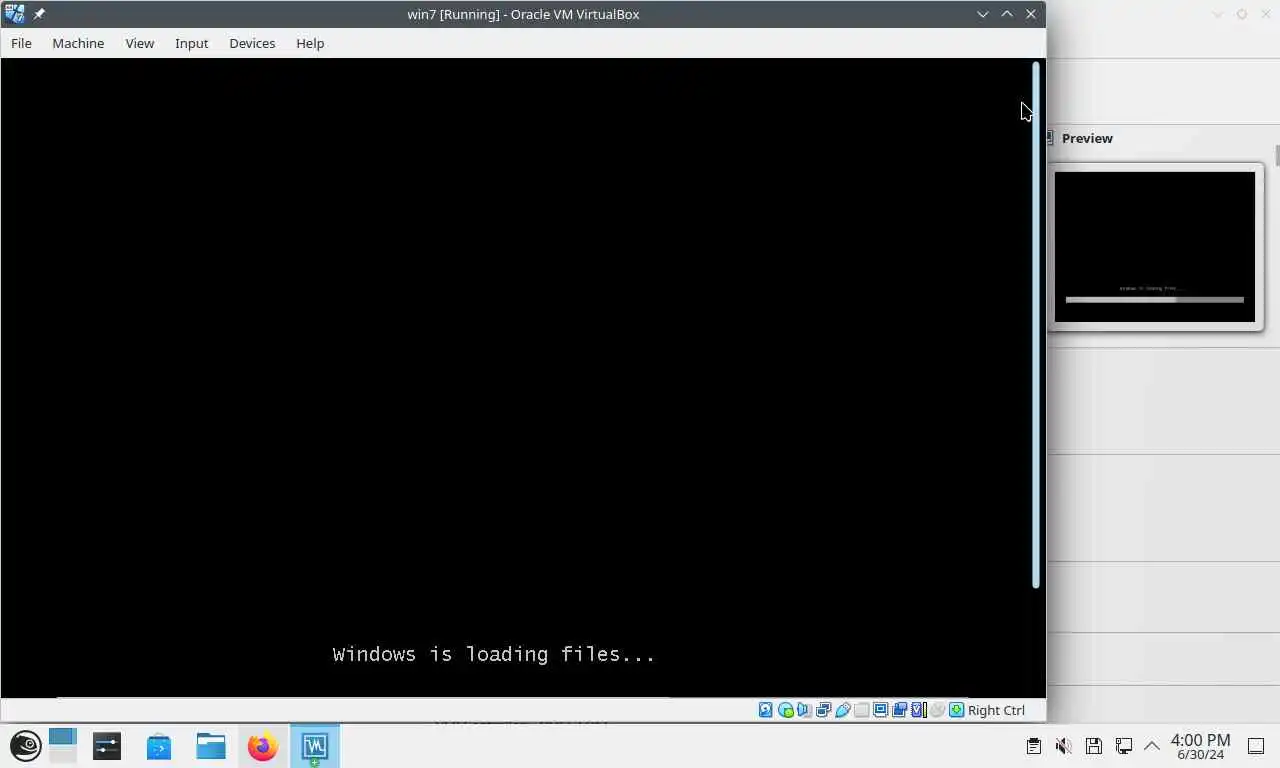The width and height of the screenshot is (1280, 768).
Task: Close the win7 VM window
Action: tap(1031, 14)
